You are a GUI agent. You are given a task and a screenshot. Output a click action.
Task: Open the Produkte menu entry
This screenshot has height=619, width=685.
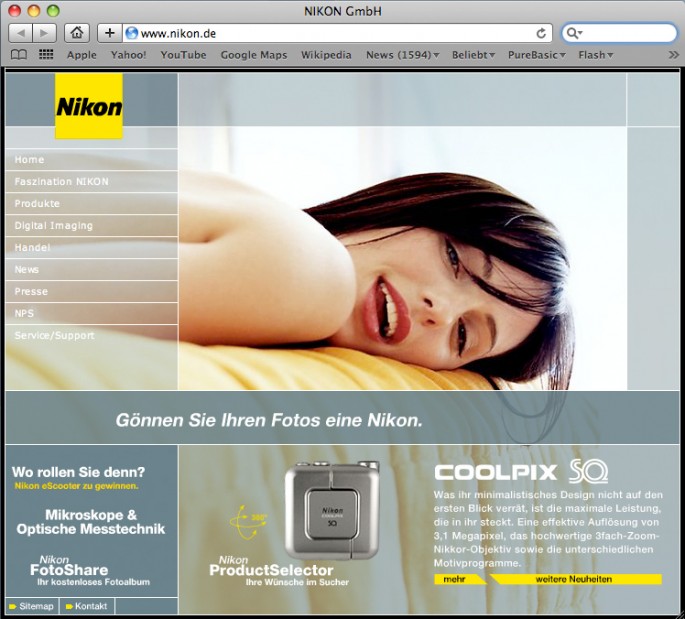[x=92, y=204]
